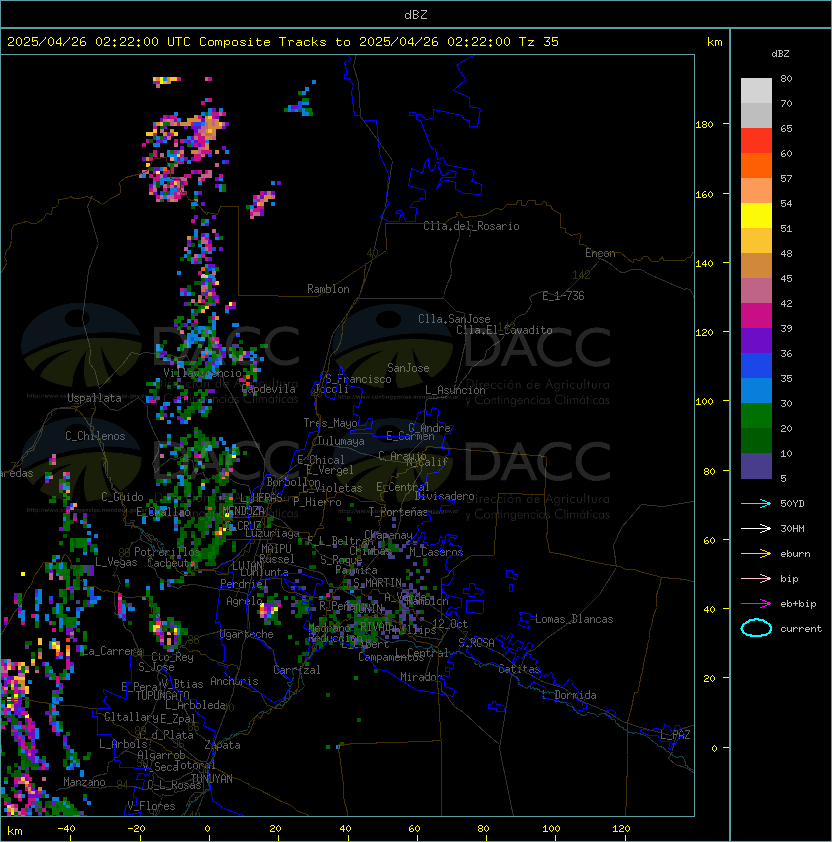832x842 pixels.
Task: Select the pink bip arrow legend icon
Action: point(756,578)
